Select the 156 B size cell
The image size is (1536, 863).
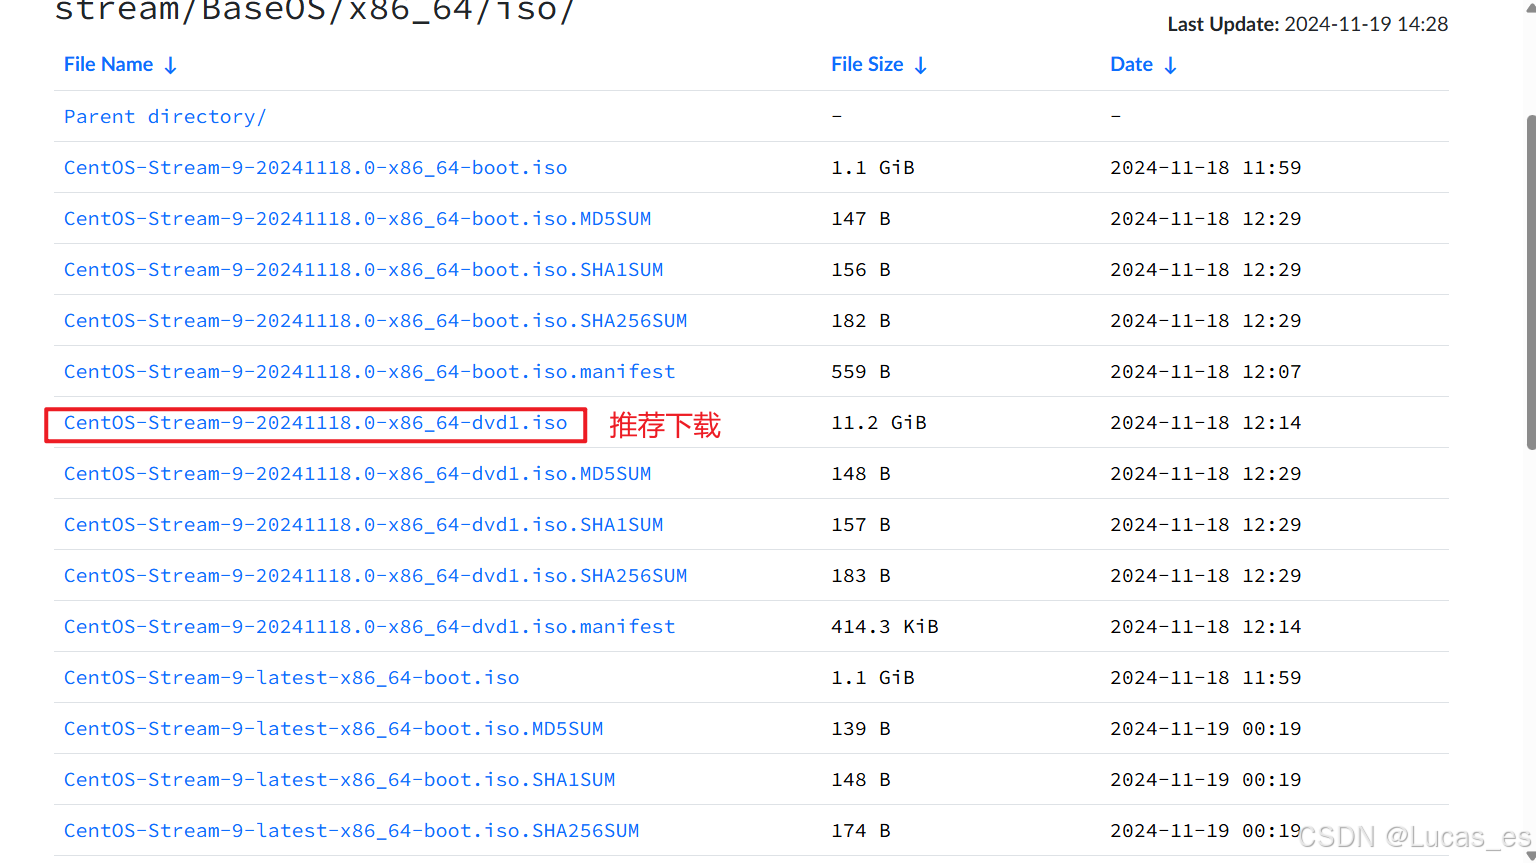point(861,269)
